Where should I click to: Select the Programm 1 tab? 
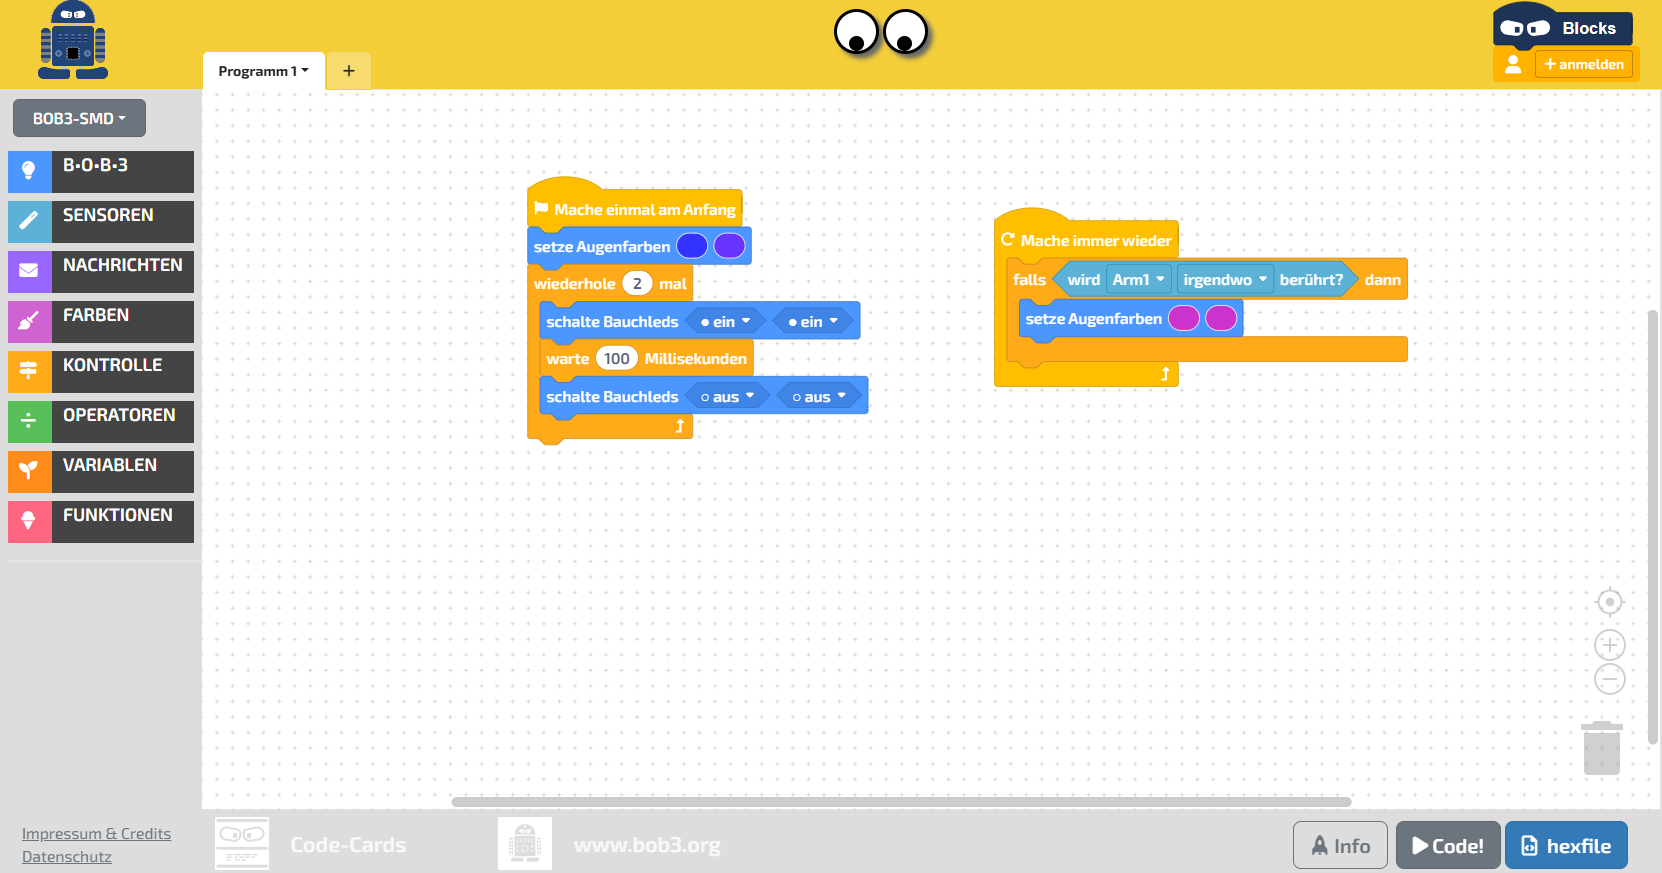[x=263, y=71]
